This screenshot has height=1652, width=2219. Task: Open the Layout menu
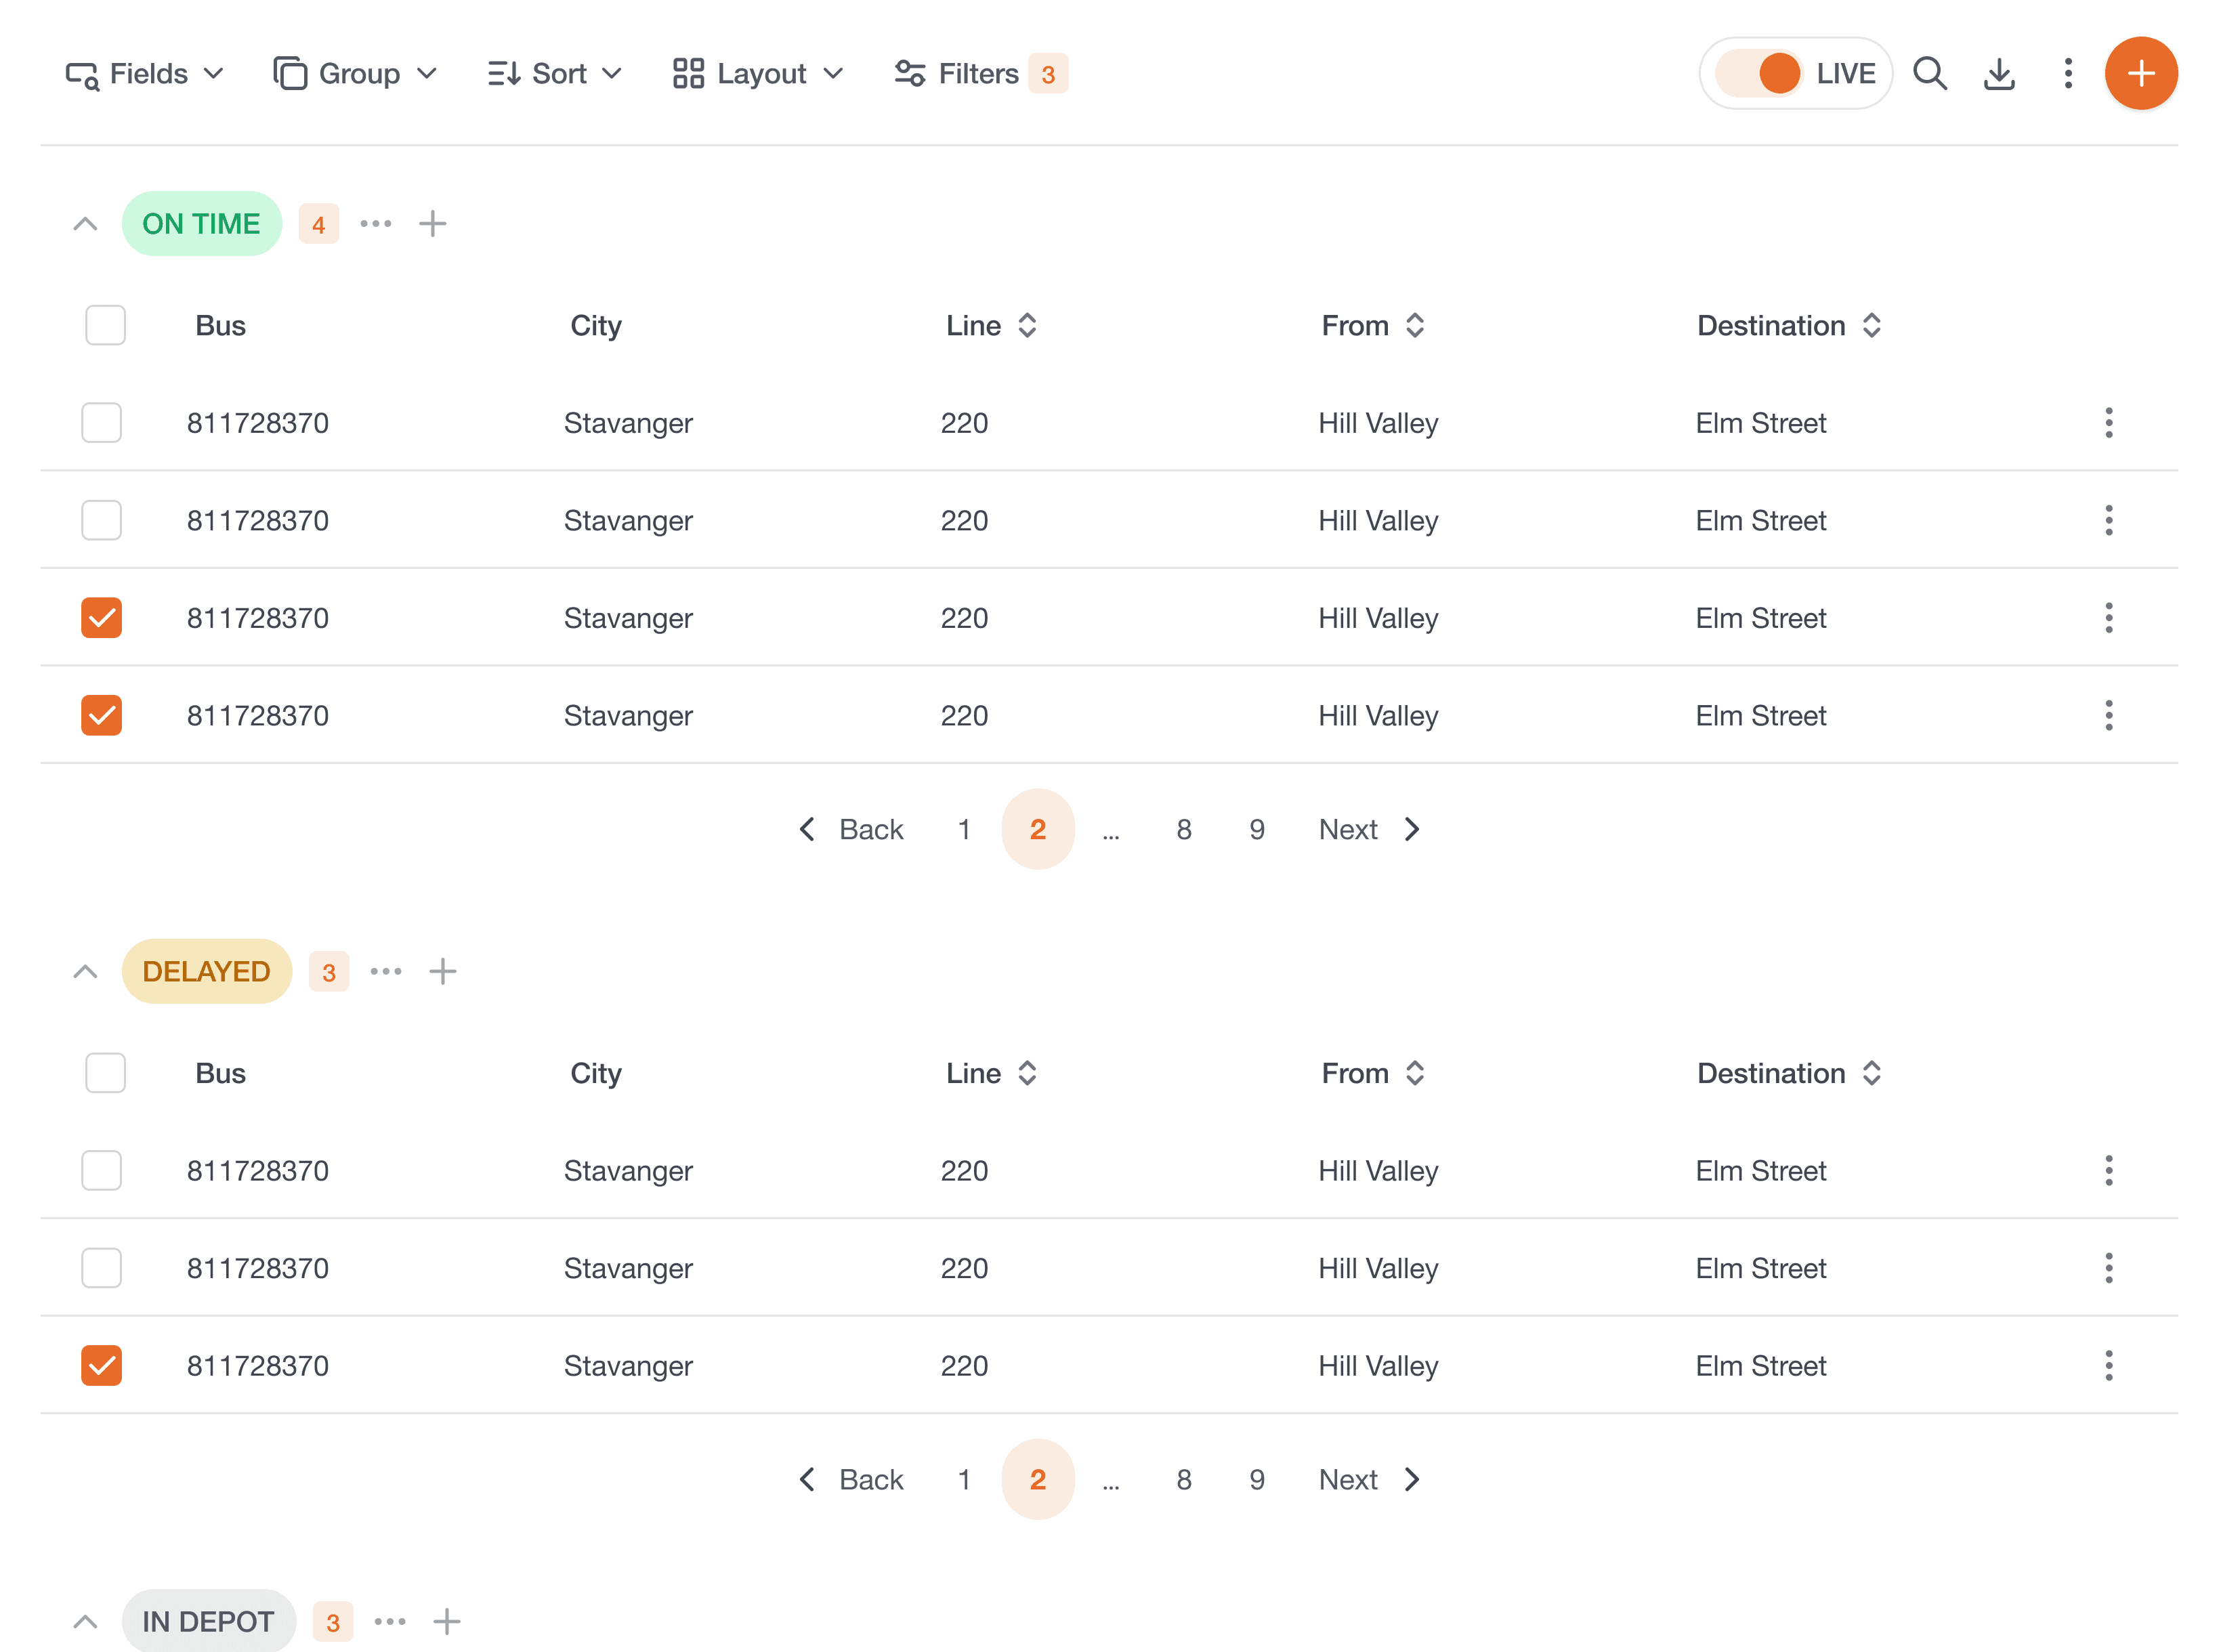(758, 74)
